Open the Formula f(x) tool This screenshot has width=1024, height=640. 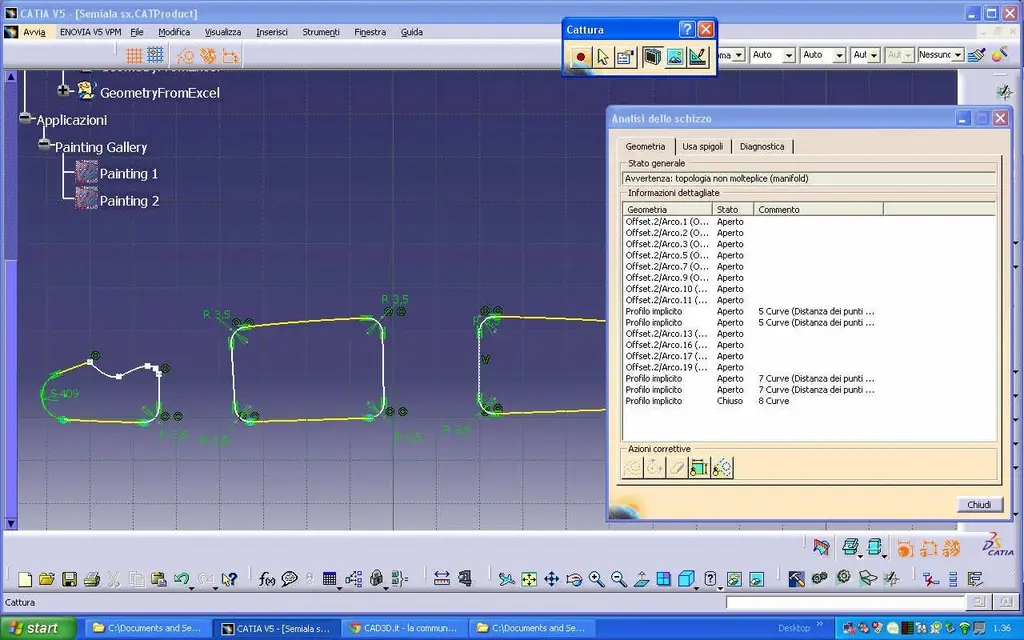[x=266, y=579]
